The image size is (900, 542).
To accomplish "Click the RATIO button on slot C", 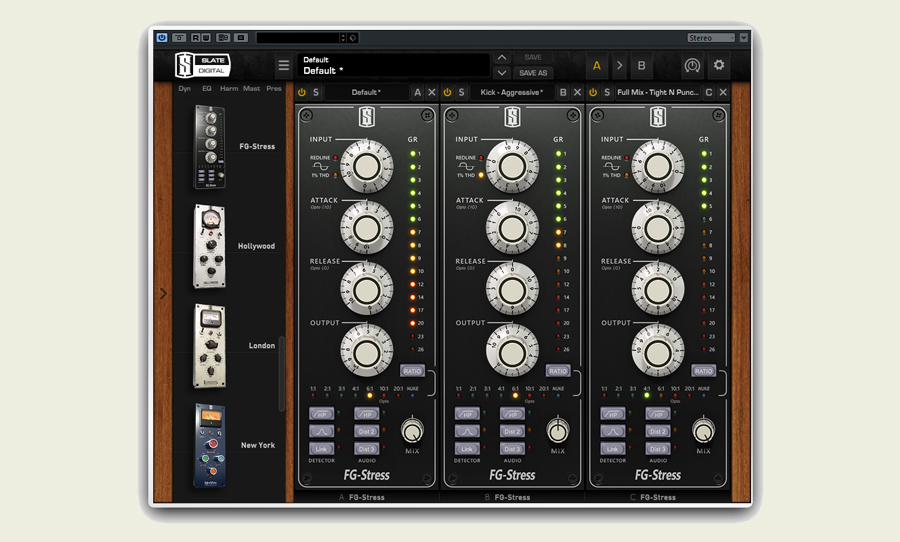I will (x=704, y=371).
